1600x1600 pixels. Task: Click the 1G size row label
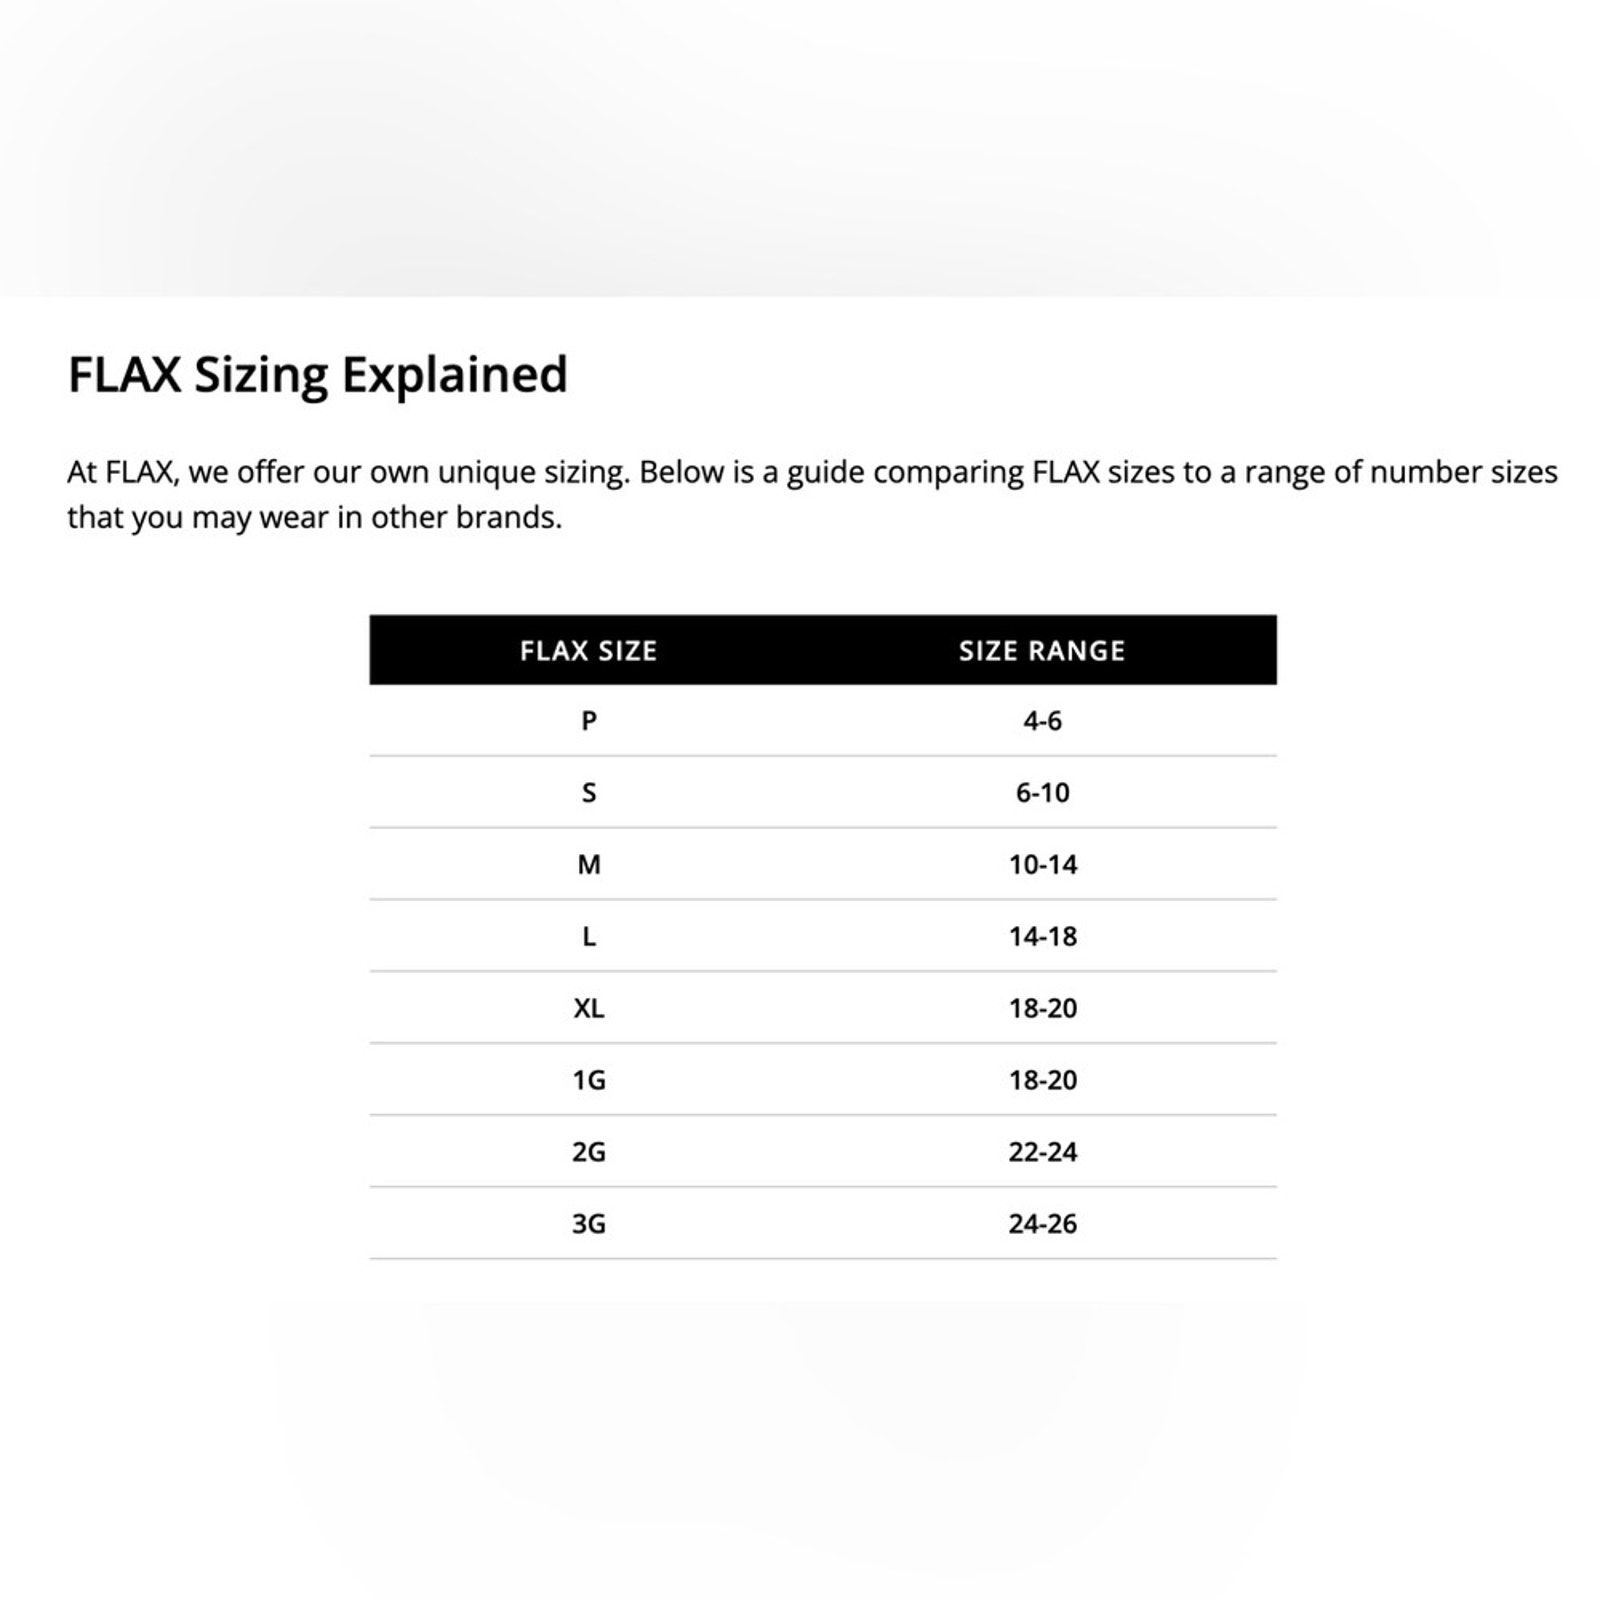coord(589,1080)
